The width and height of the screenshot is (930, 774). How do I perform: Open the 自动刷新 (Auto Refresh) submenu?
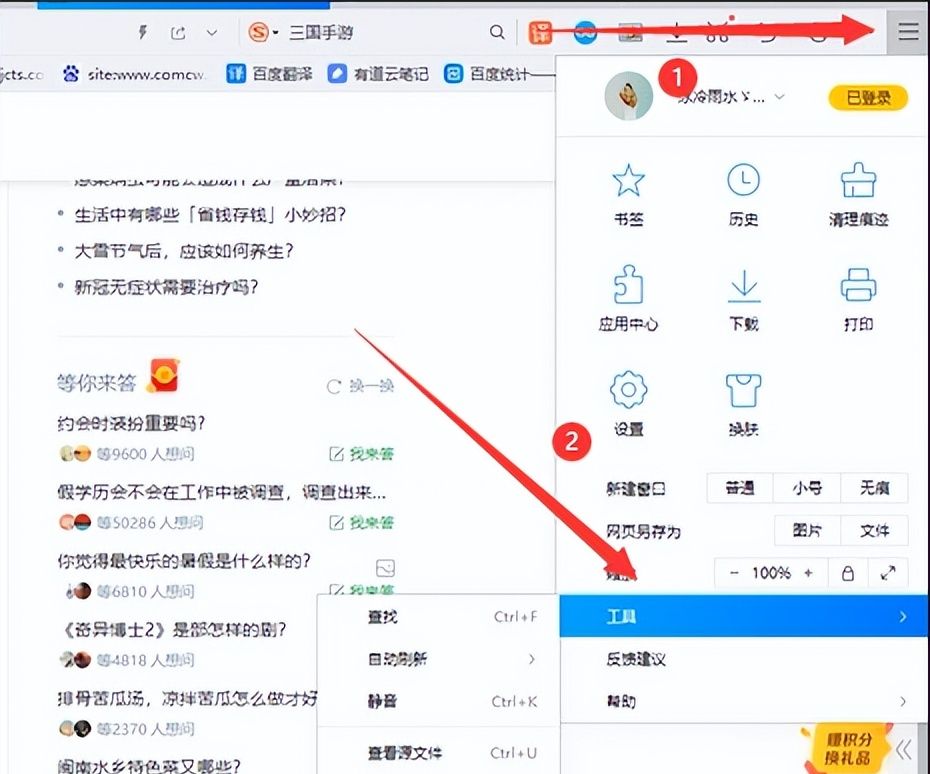(400, 659)
